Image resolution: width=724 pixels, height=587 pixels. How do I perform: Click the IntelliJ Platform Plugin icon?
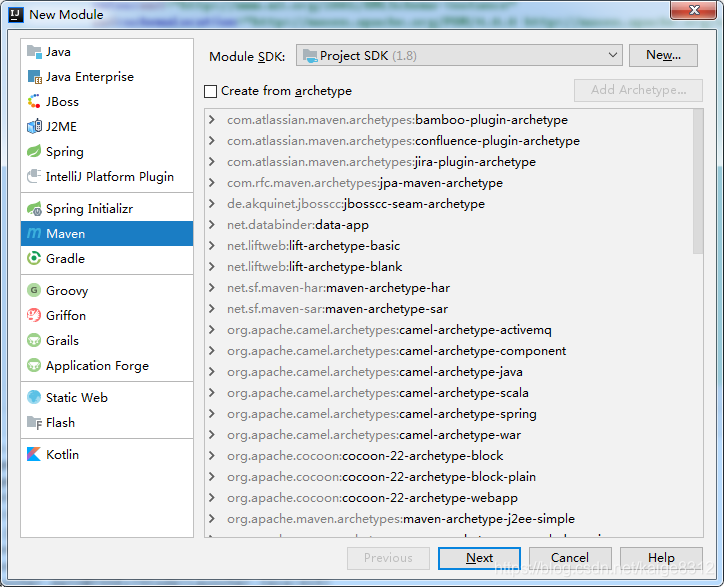click(34, 176)
